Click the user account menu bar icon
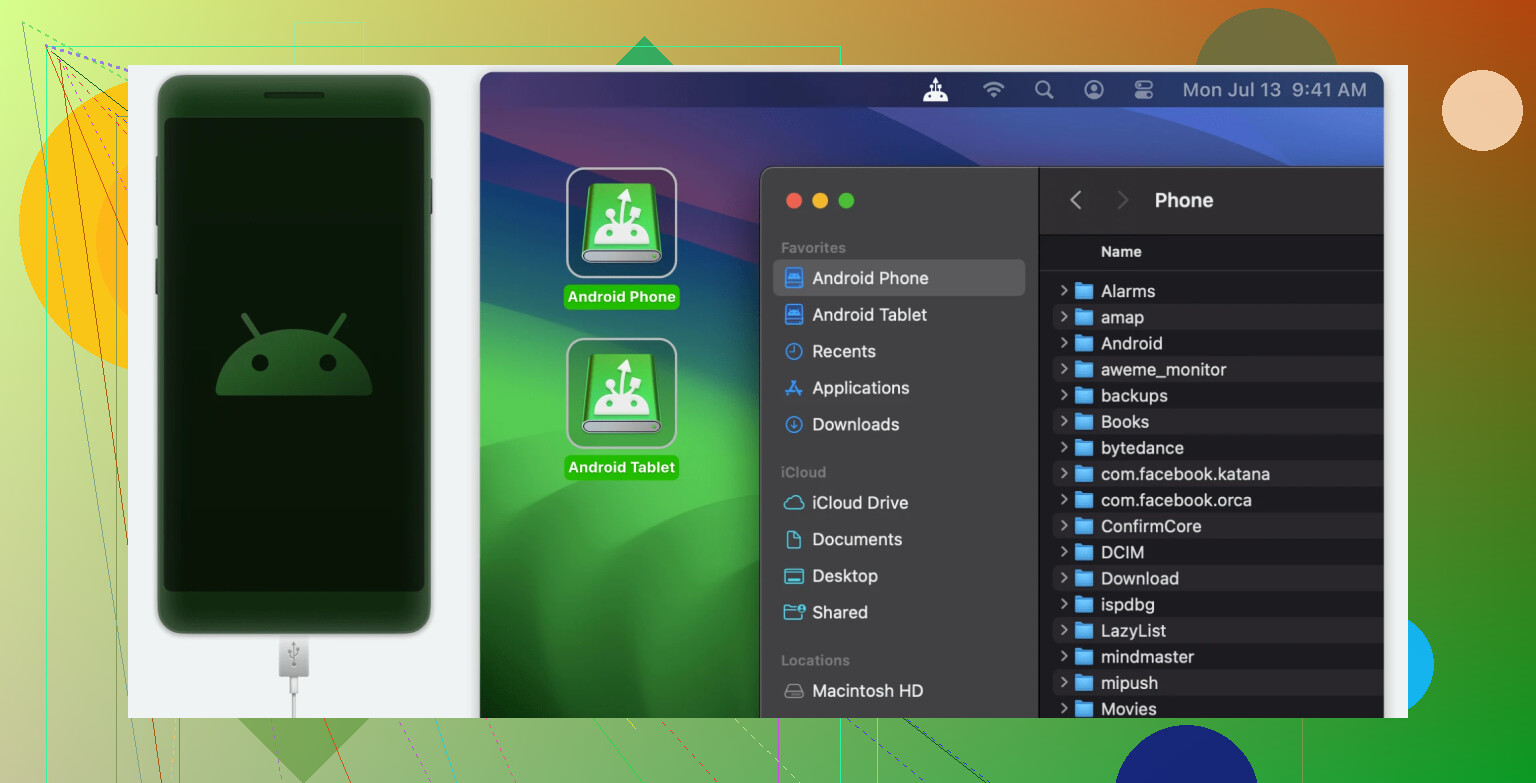 click(1094, 90)
